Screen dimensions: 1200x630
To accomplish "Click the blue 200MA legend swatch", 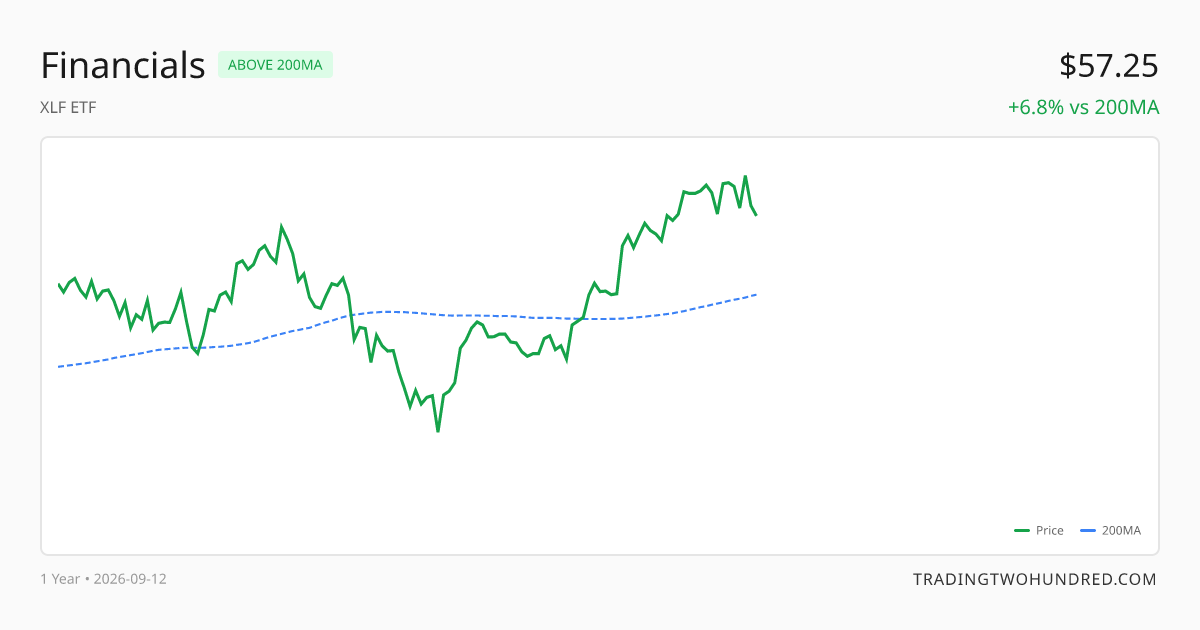I will [x=1088, y=531].
